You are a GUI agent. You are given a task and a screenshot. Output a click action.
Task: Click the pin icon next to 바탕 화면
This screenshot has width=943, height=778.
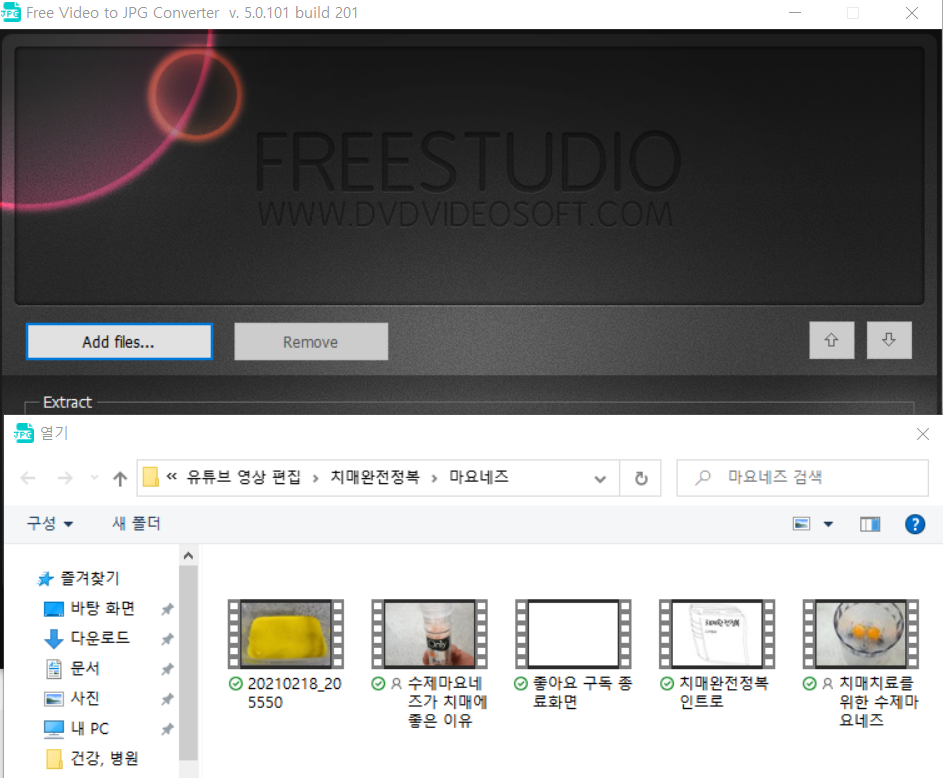(167, 609)
